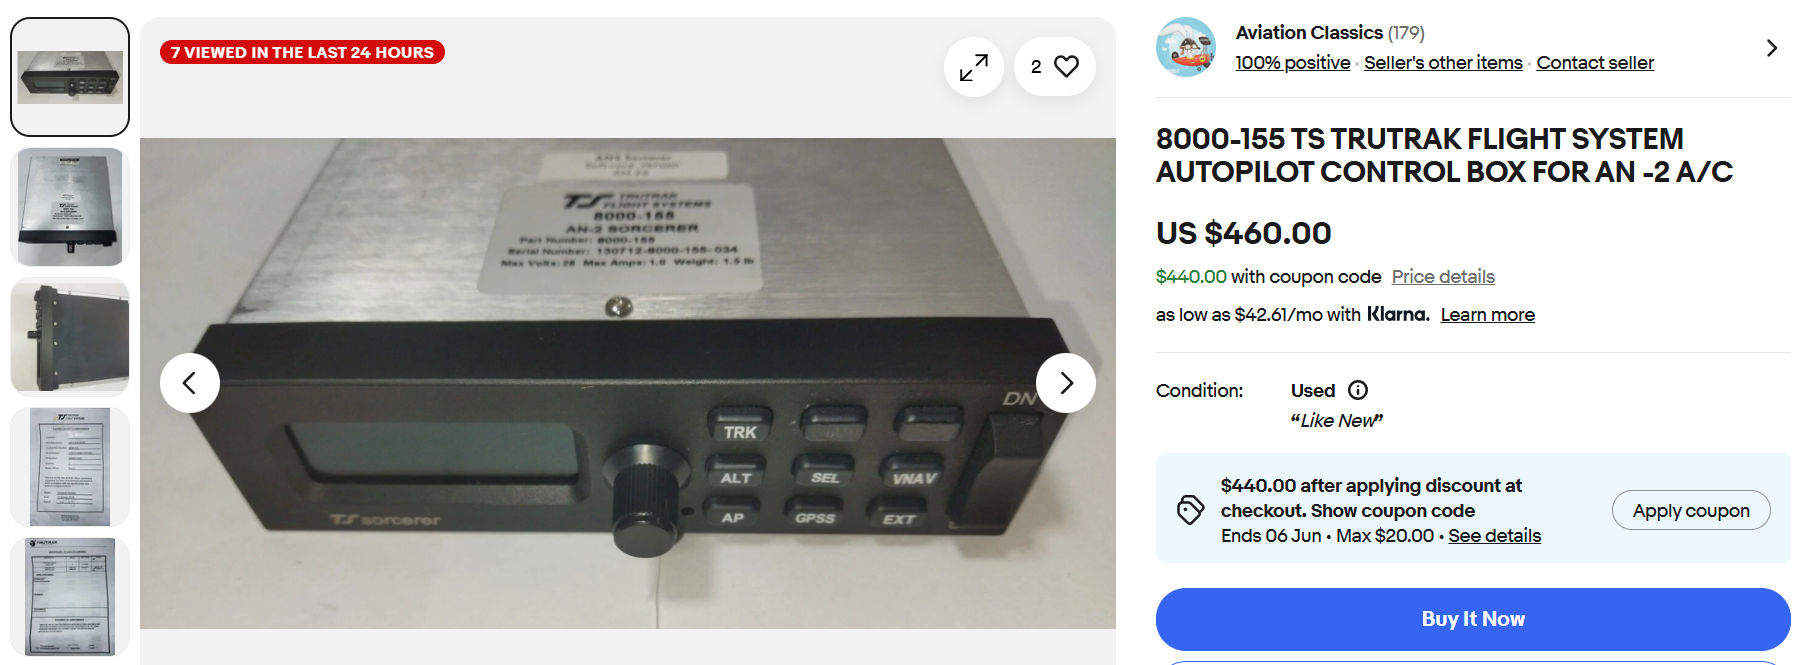Select fifth thumbnail with form document

70,597
